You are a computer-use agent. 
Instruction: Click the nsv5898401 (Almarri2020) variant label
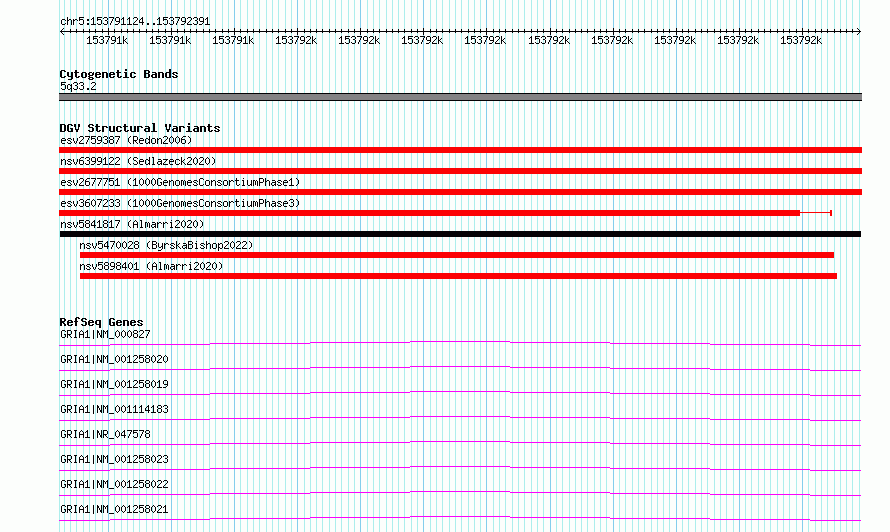pyautogui.click(x=151, y=266)
